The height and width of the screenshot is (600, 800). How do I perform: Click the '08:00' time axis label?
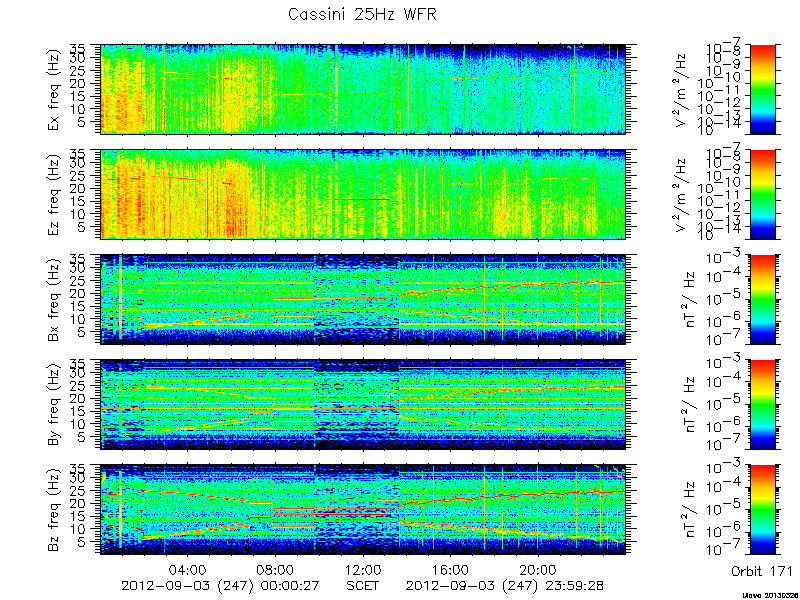tap(276, 569)
